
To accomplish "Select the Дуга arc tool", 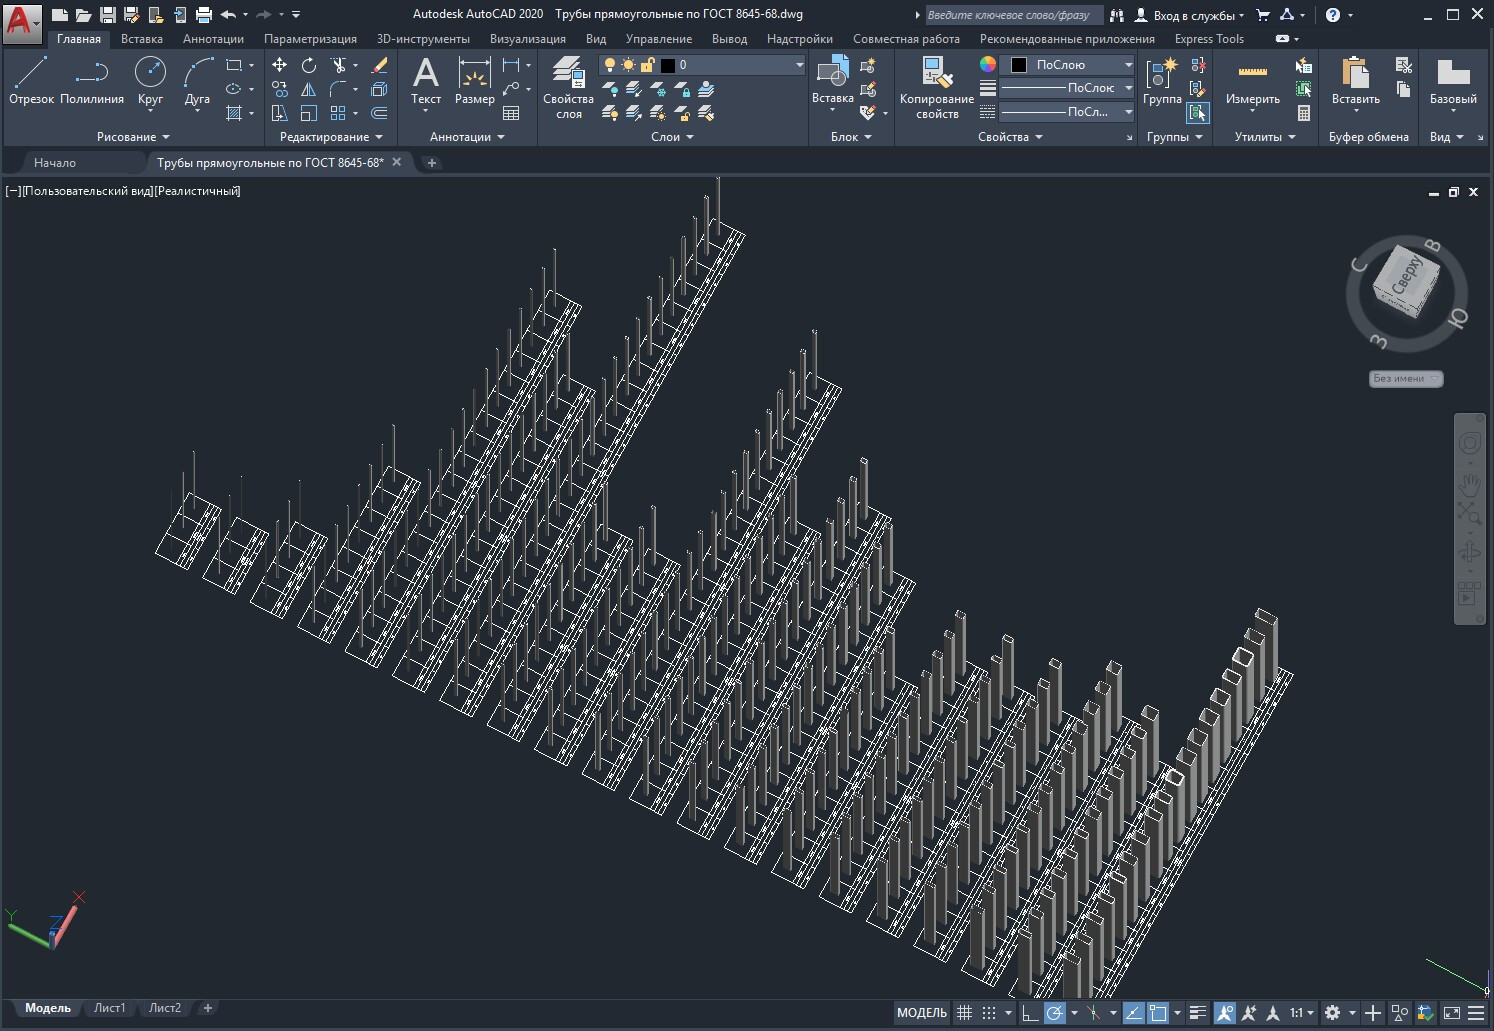I will [198, 81].
